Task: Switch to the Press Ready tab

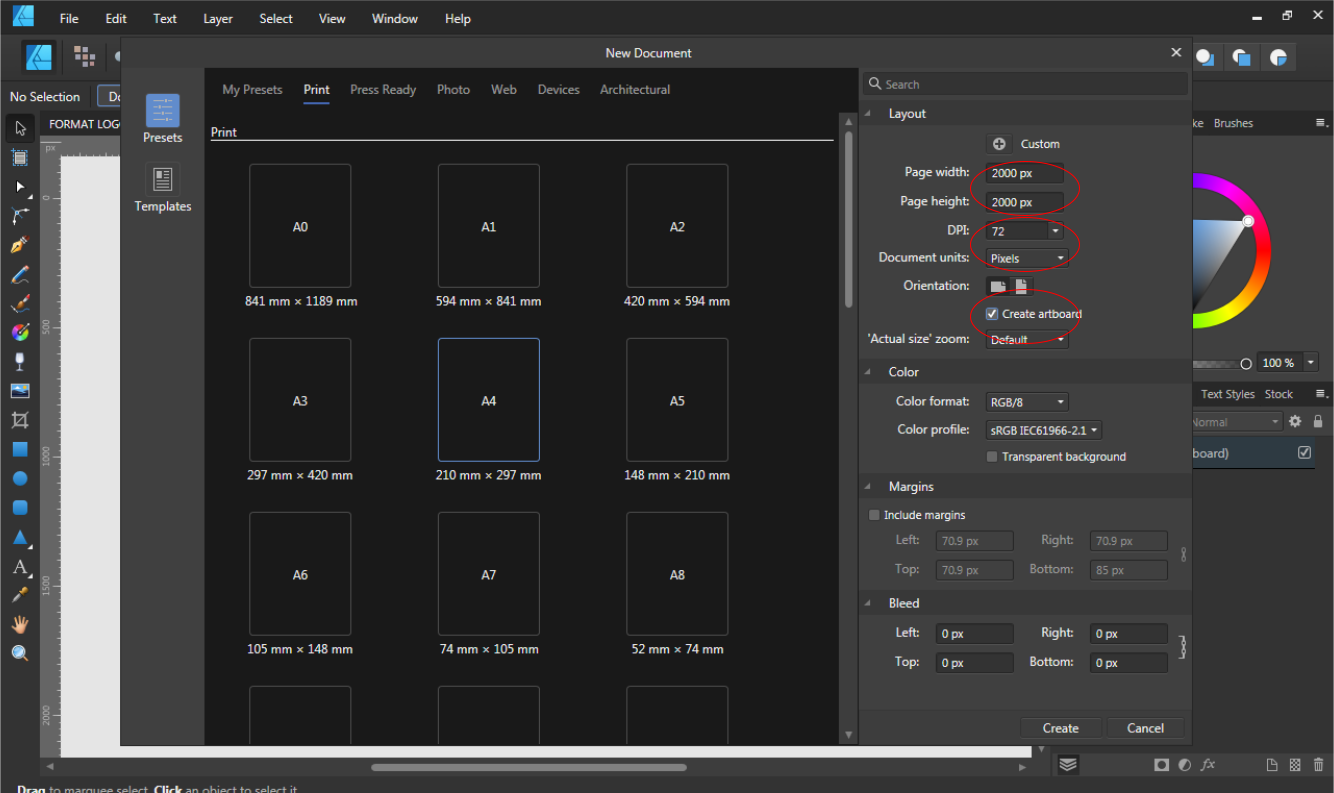Action: pyautogui.click(x=383, y=89)
